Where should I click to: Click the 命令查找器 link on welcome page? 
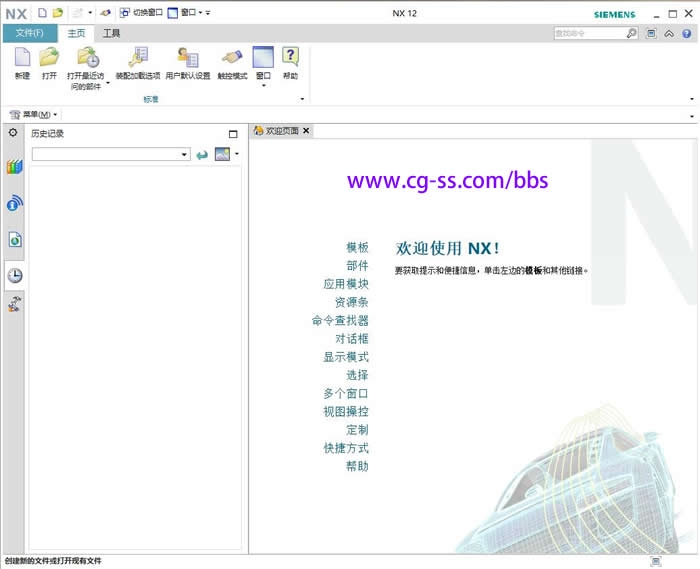pyautogui.click(x=340, y=321)
